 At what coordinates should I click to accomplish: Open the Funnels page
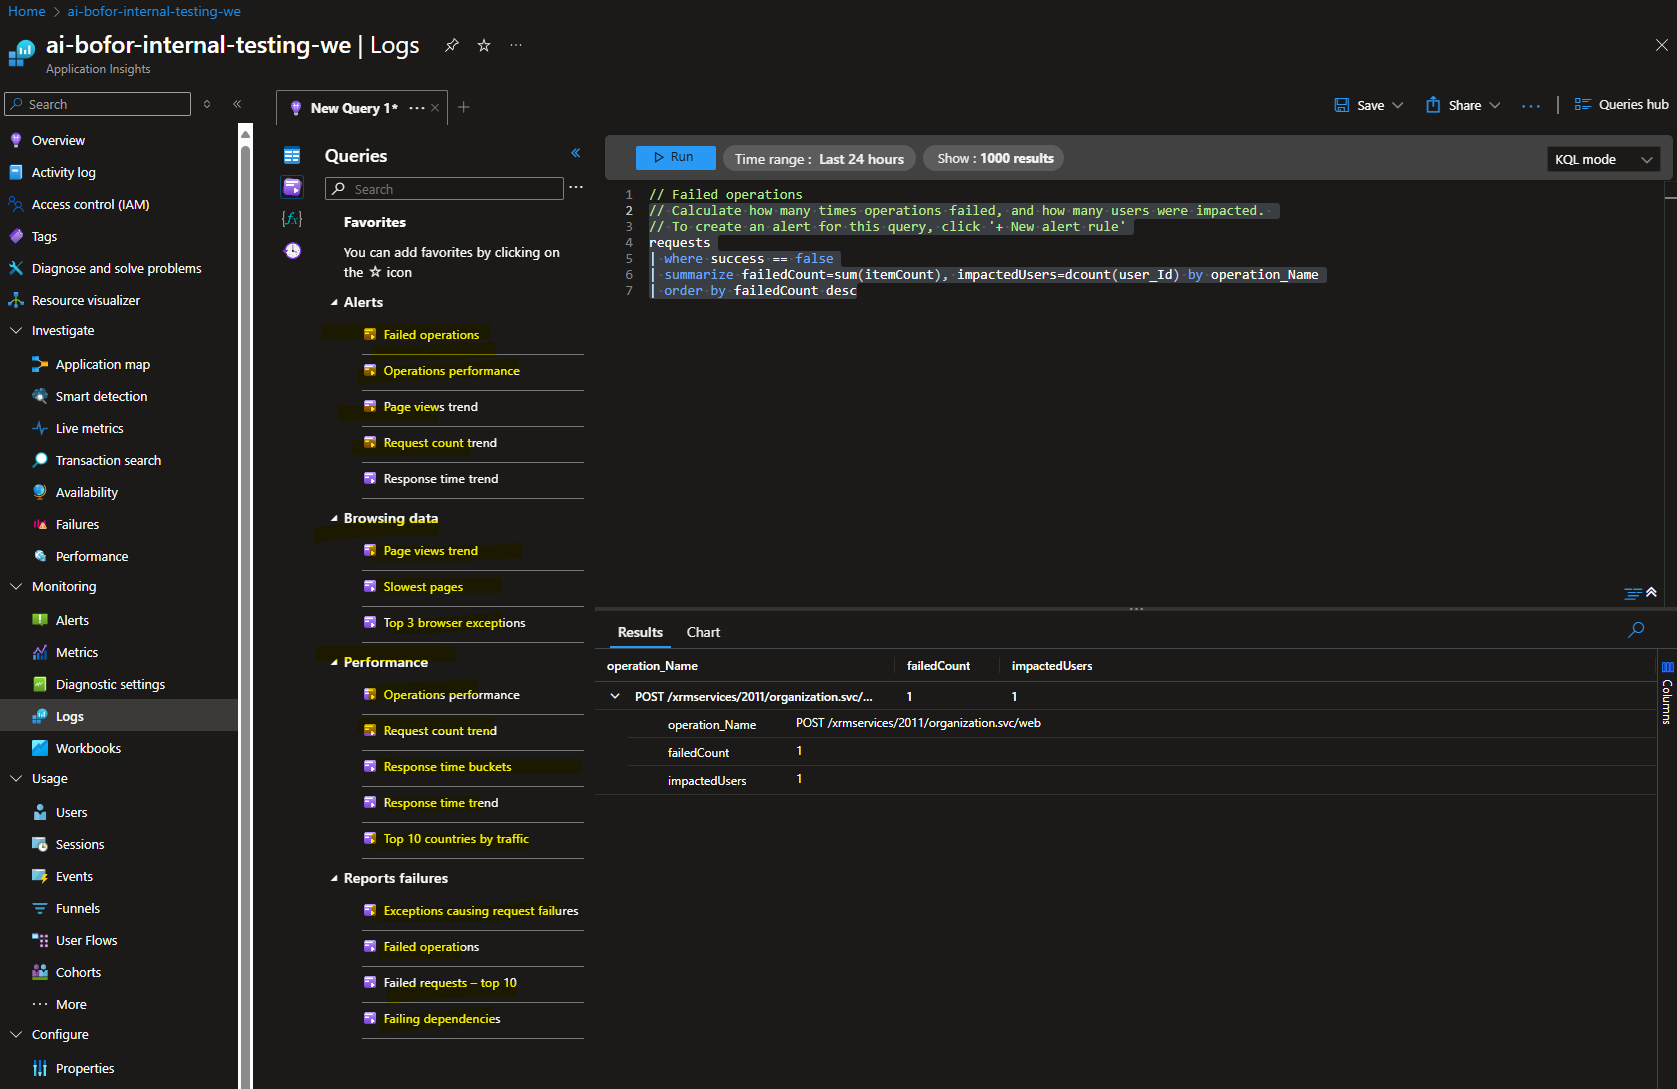[x=77, y=908]
